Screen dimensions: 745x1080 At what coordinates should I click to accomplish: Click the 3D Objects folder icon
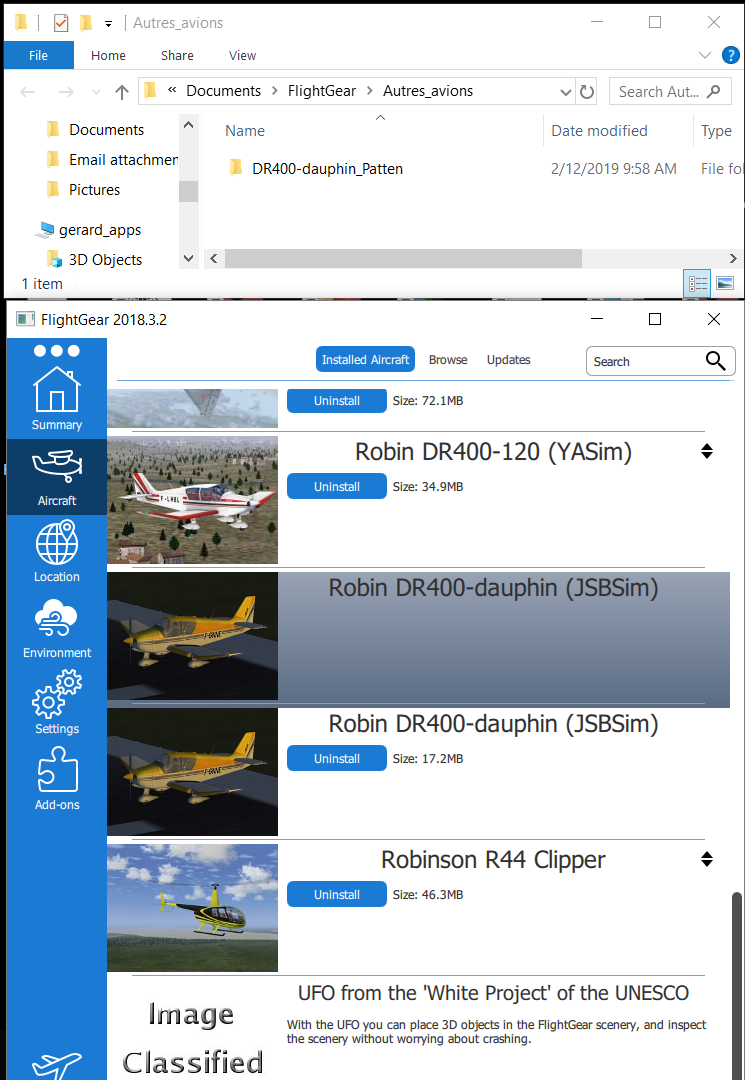click(54, 259)
